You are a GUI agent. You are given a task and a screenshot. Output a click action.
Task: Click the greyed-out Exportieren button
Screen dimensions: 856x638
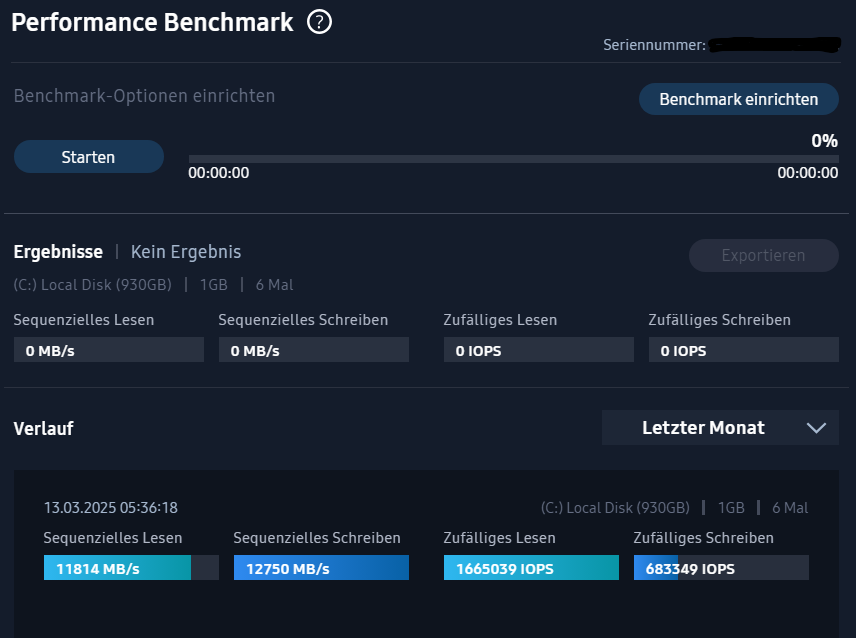point(763,255)
